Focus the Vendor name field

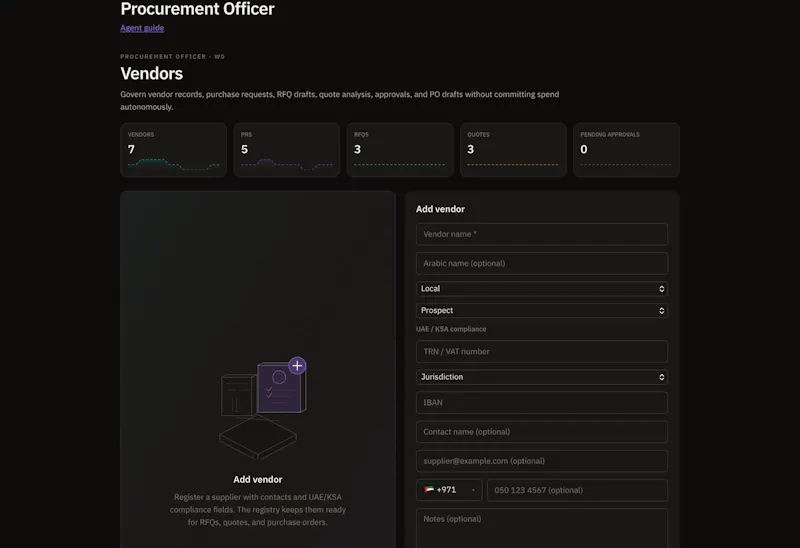[542, 234]
